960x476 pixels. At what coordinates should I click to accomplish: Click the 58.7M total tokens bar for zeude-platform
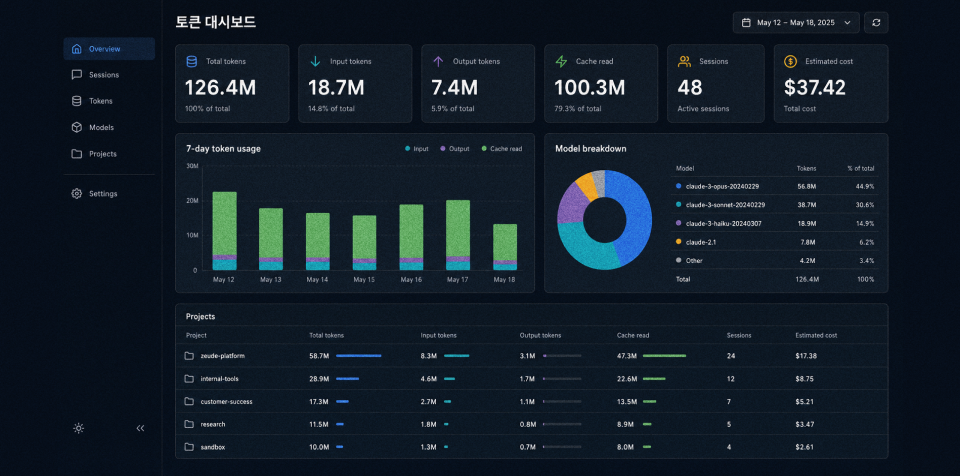358,356
